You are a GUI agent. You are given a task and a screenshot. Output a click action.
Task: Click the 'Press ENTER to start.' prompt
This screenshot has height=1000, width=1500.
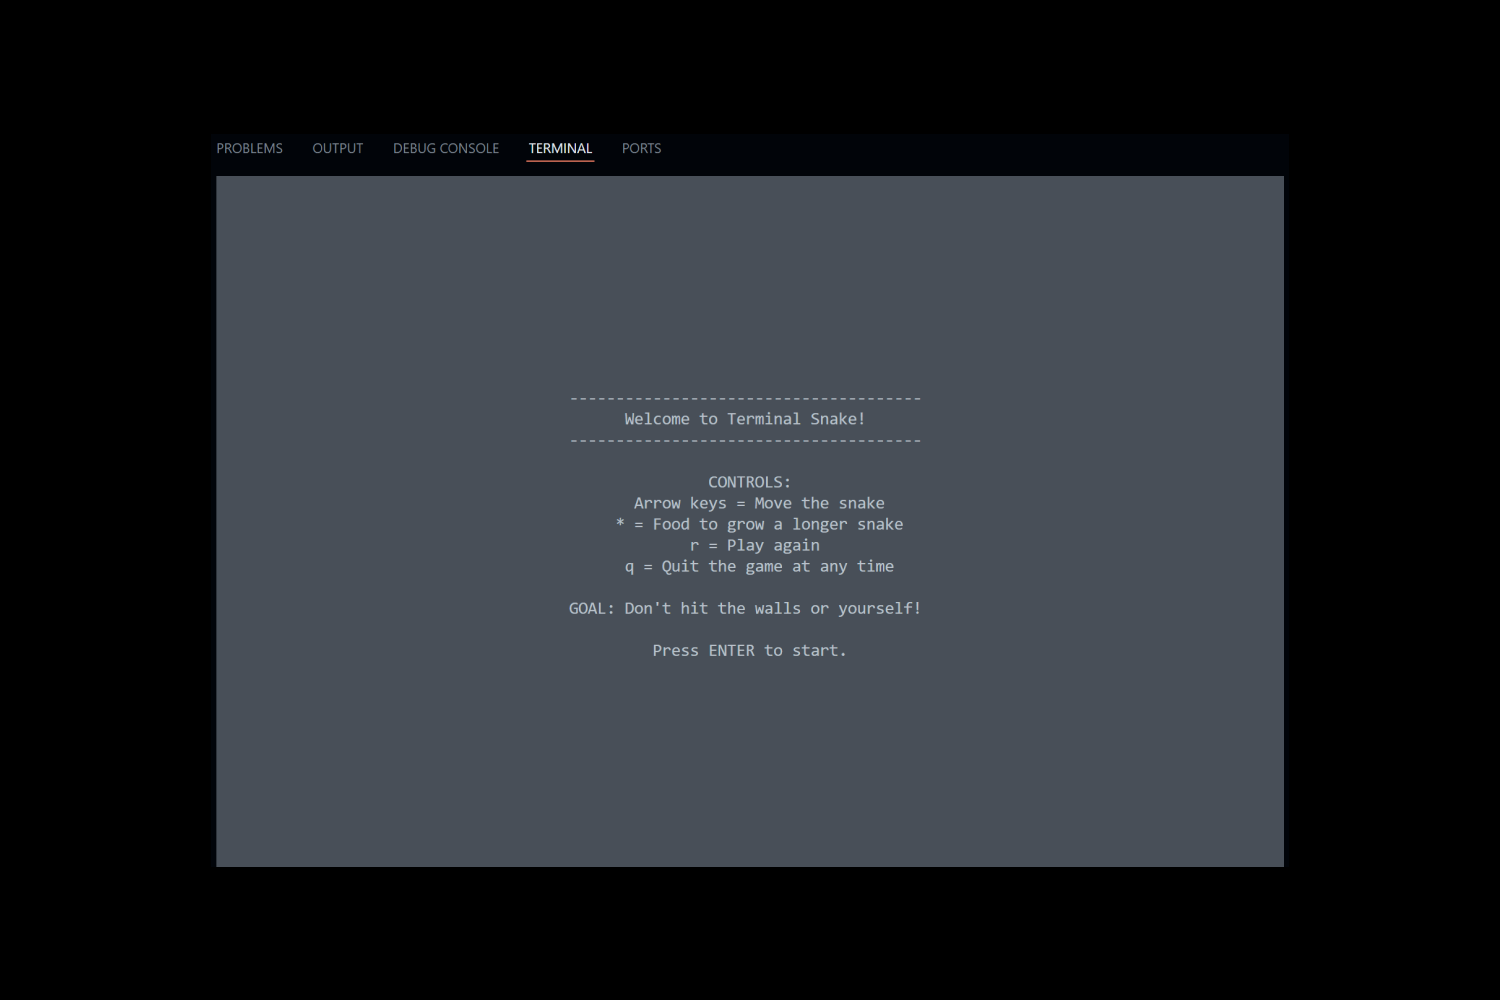point(749,650)
